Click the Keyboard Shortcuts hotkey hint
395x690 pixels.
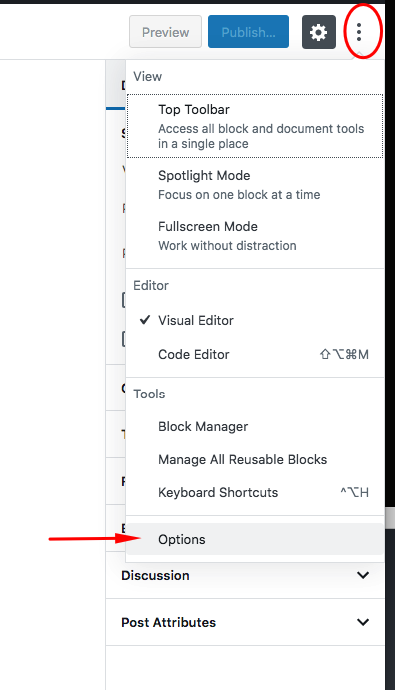[355, 492]
